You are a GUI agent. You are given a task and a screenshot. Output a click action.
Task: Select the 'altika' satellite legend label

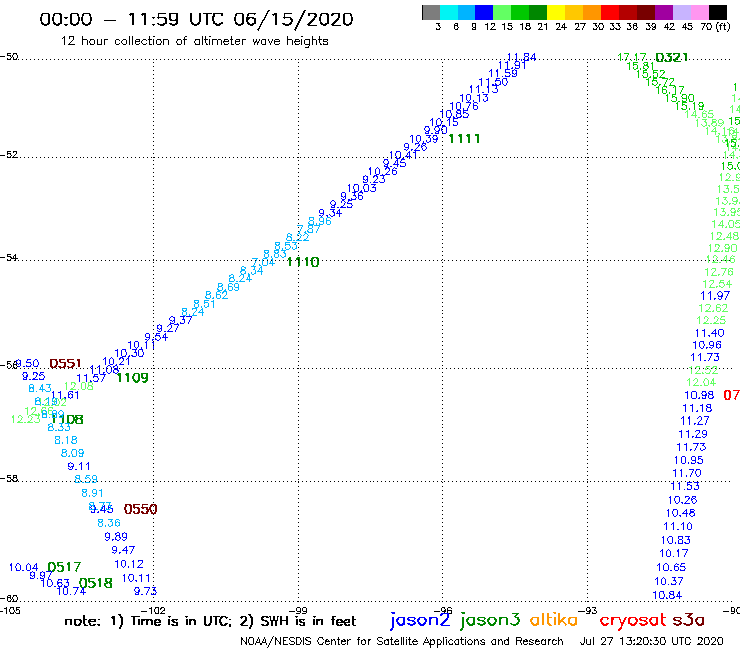coord(554,619)
